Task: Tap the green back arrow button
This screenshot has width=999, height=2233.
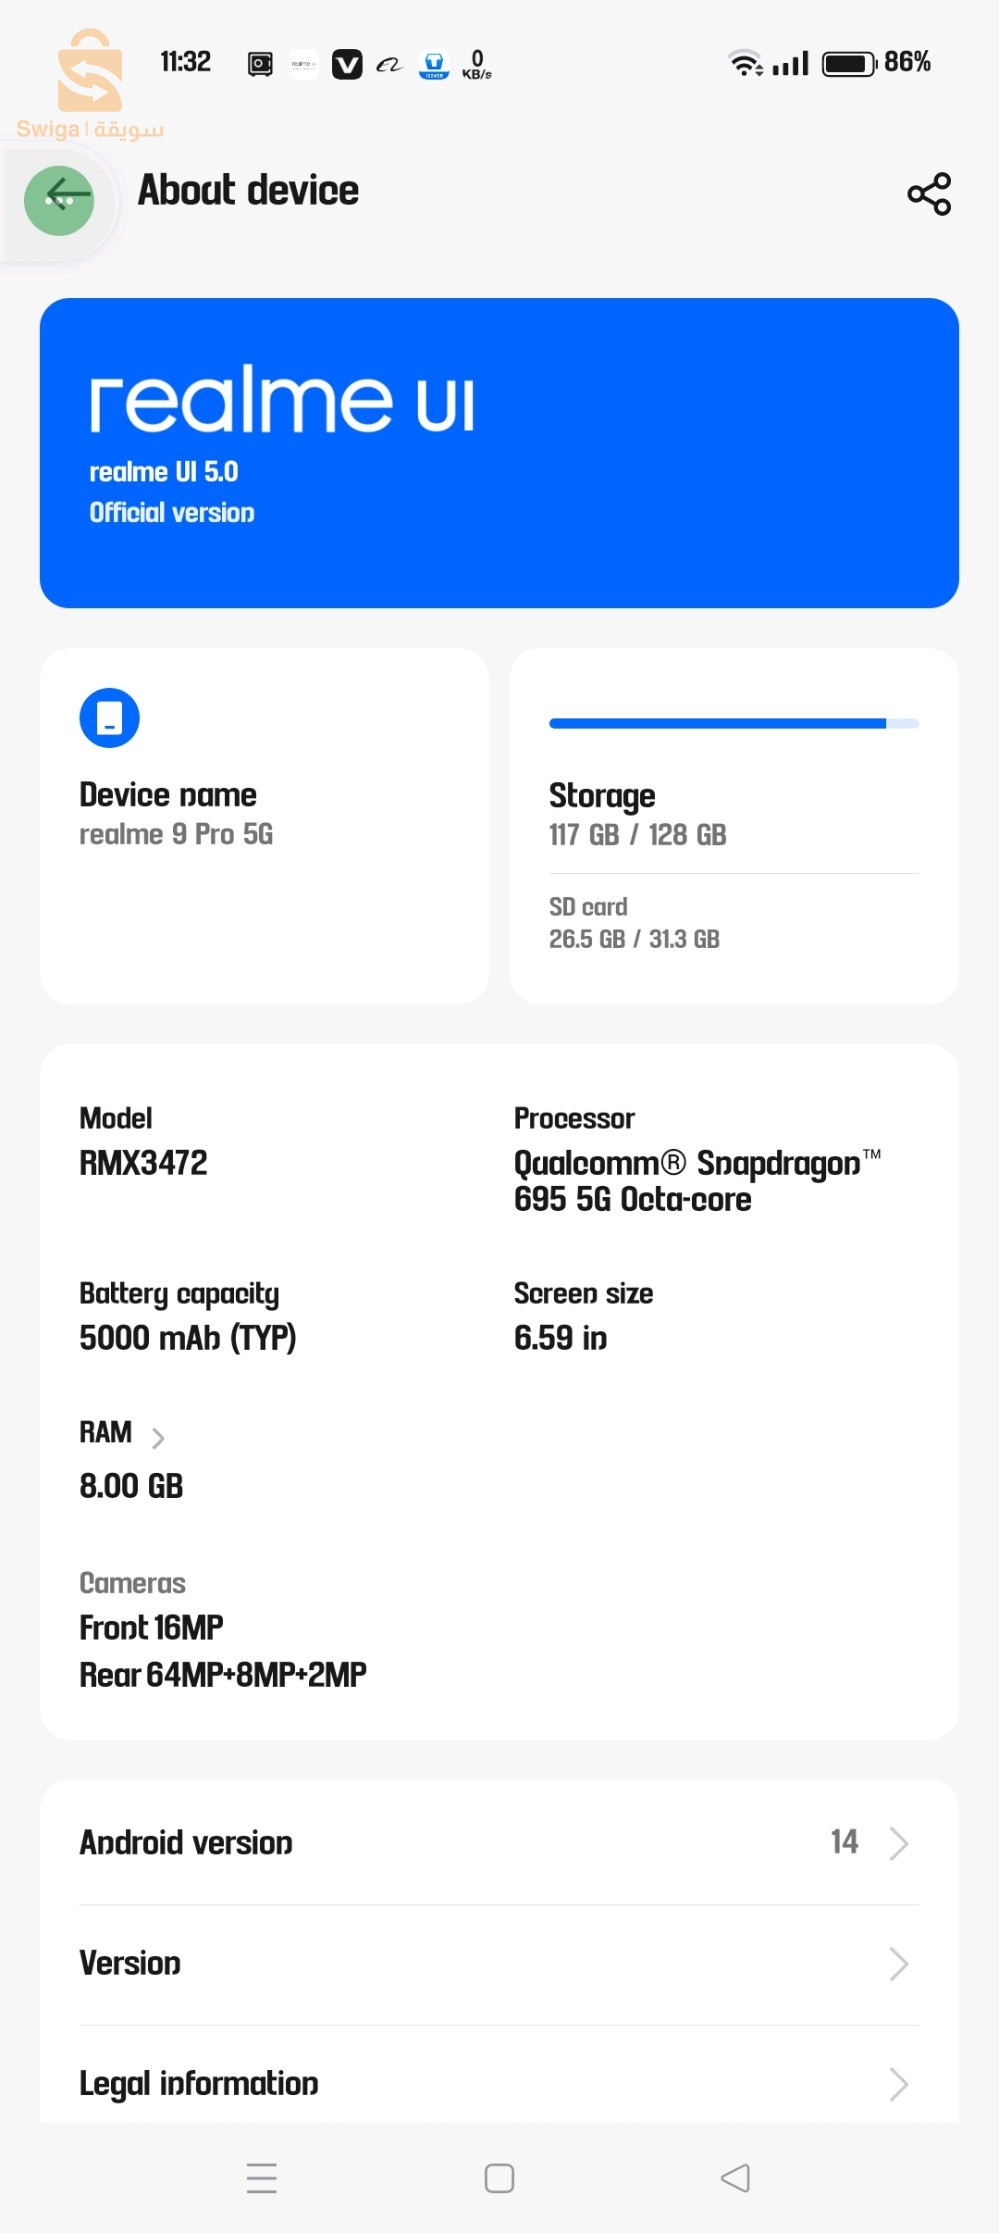Action: (x=60, y=199)
